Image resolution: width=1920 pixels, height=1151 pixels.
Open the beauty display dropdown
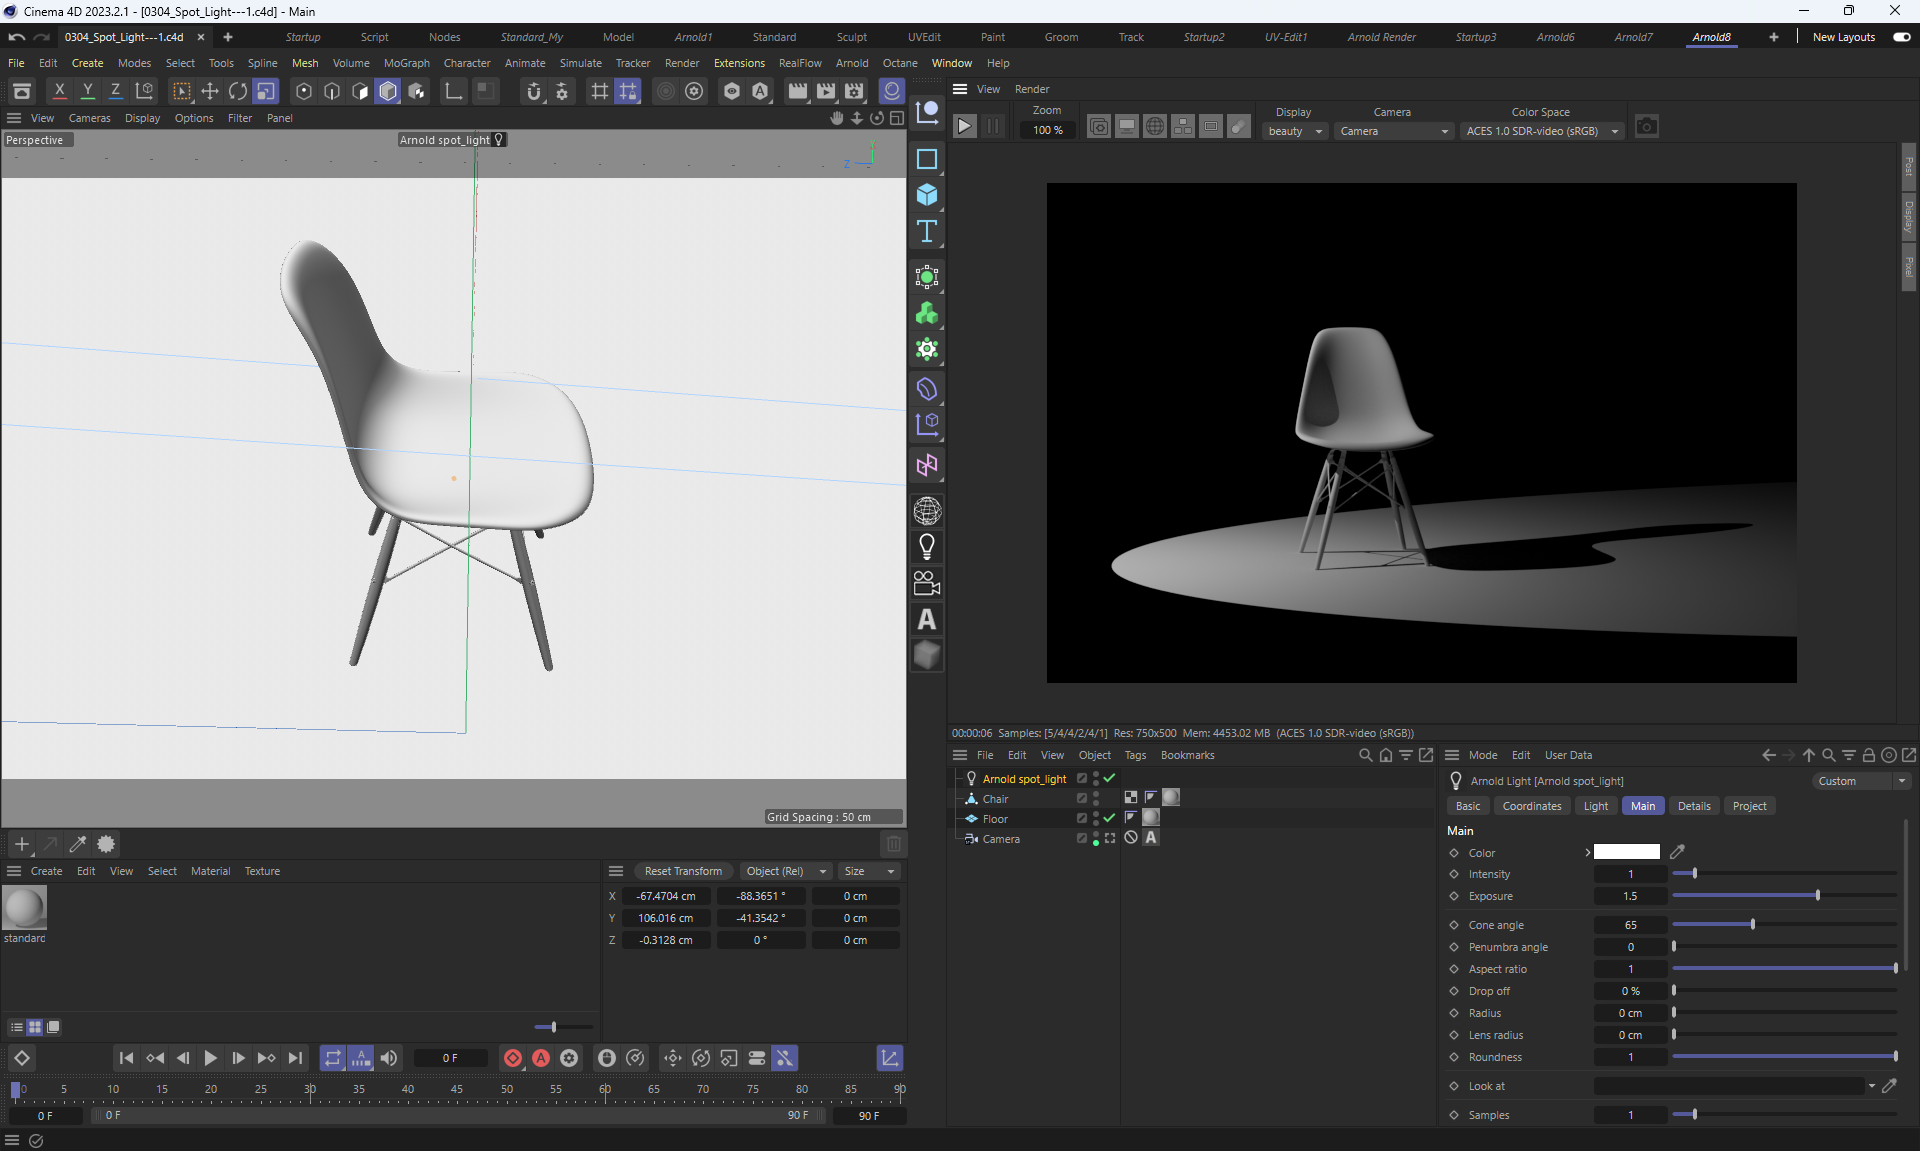point(1295,131)
